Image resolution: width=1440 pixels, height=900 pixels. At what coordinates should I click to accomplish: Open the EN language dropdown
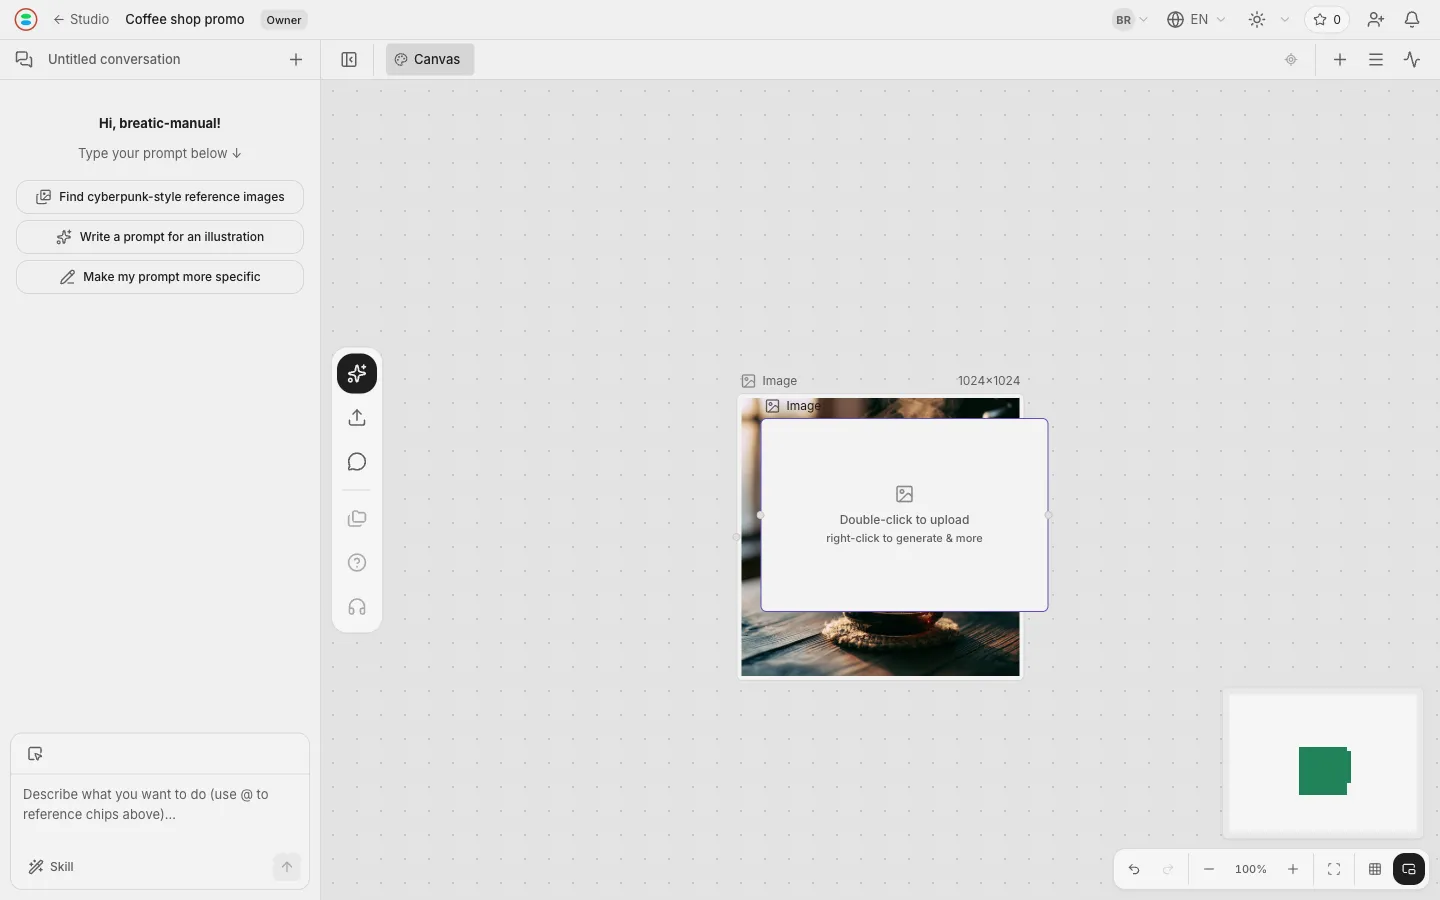[1196, 20]
